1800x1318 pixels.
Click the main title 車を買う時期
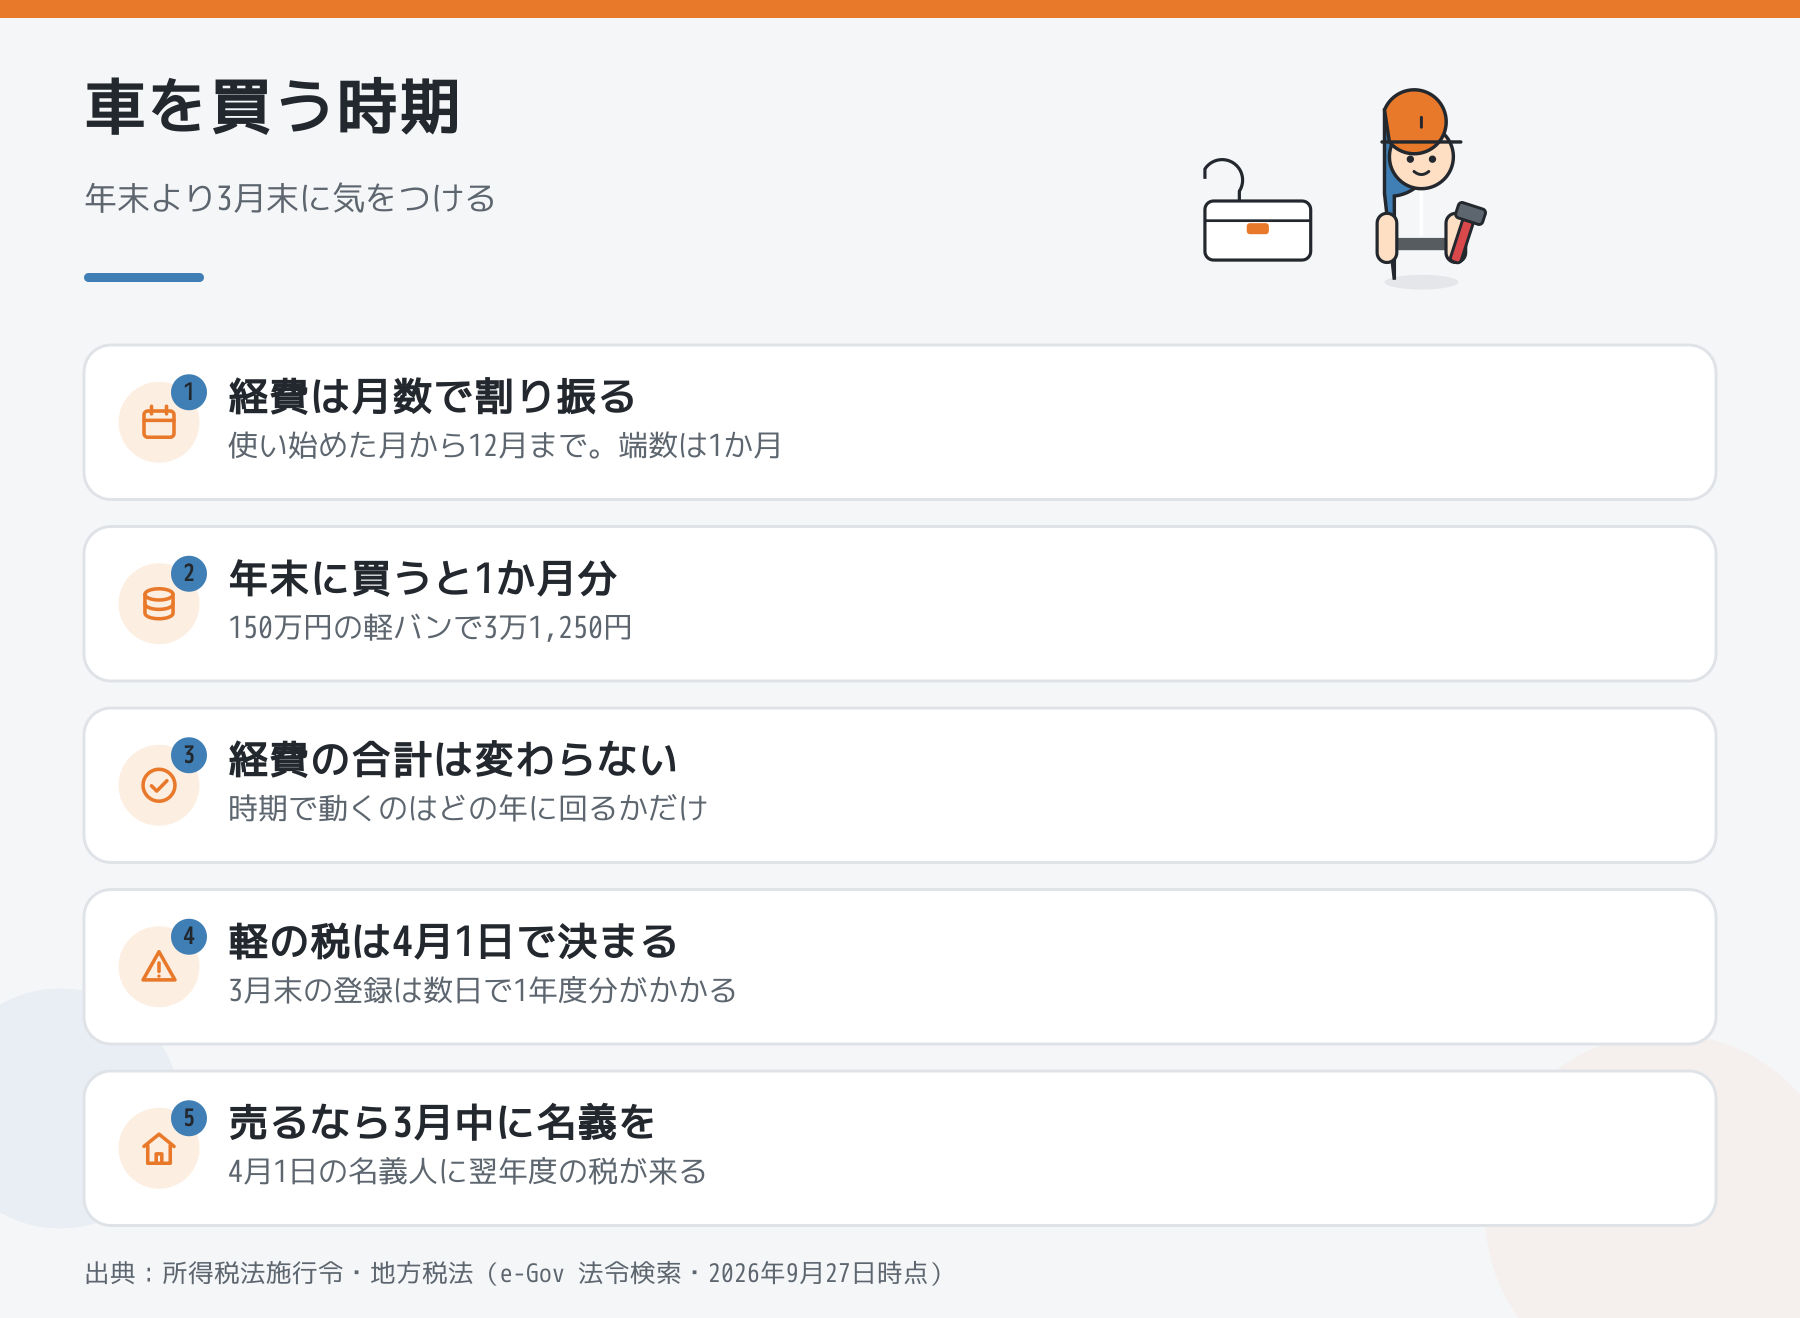click(x=272, y=107)
